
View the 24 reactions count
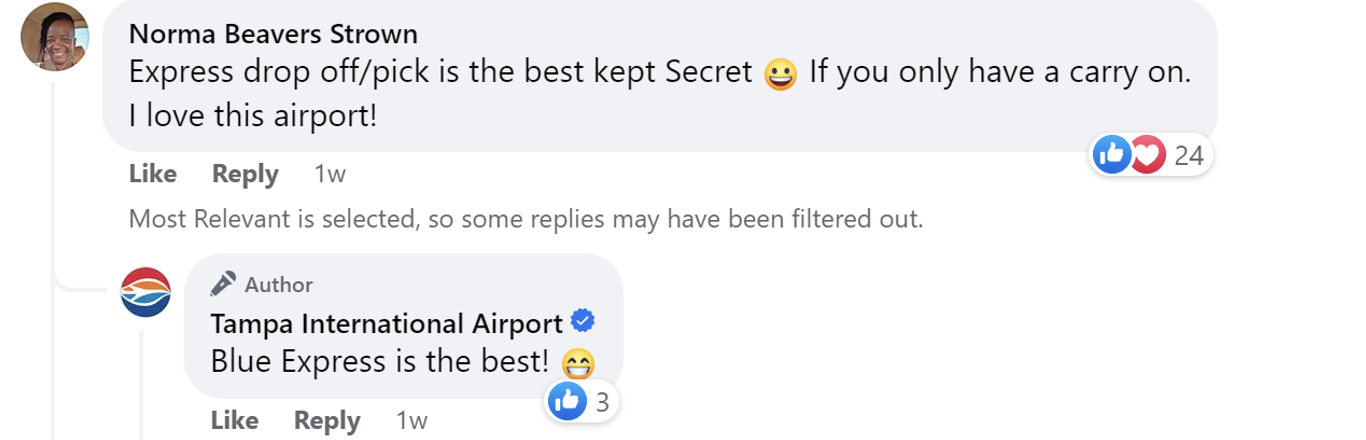(x=1188, y=156)
